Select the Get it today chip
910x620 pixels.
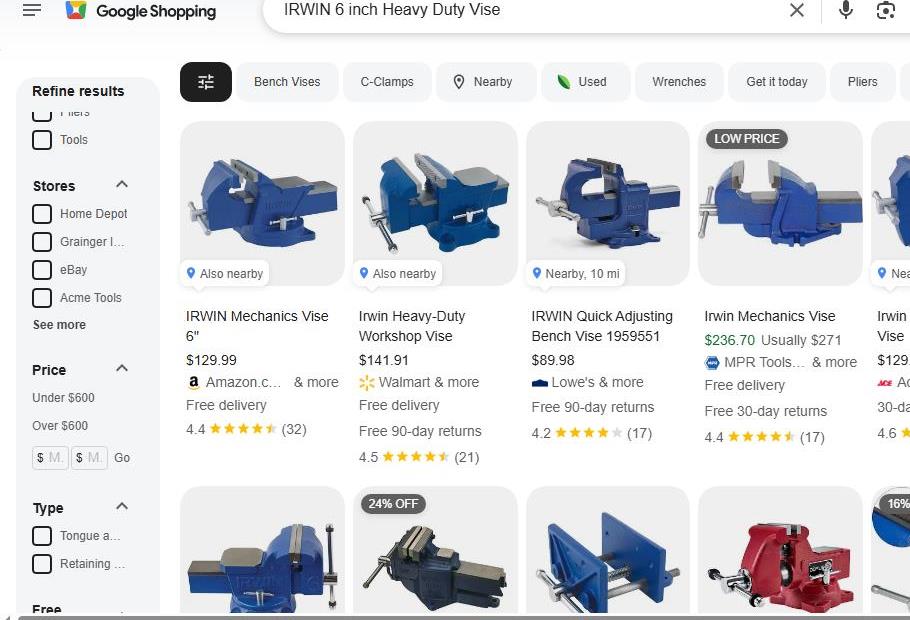[x=777, y=82]
